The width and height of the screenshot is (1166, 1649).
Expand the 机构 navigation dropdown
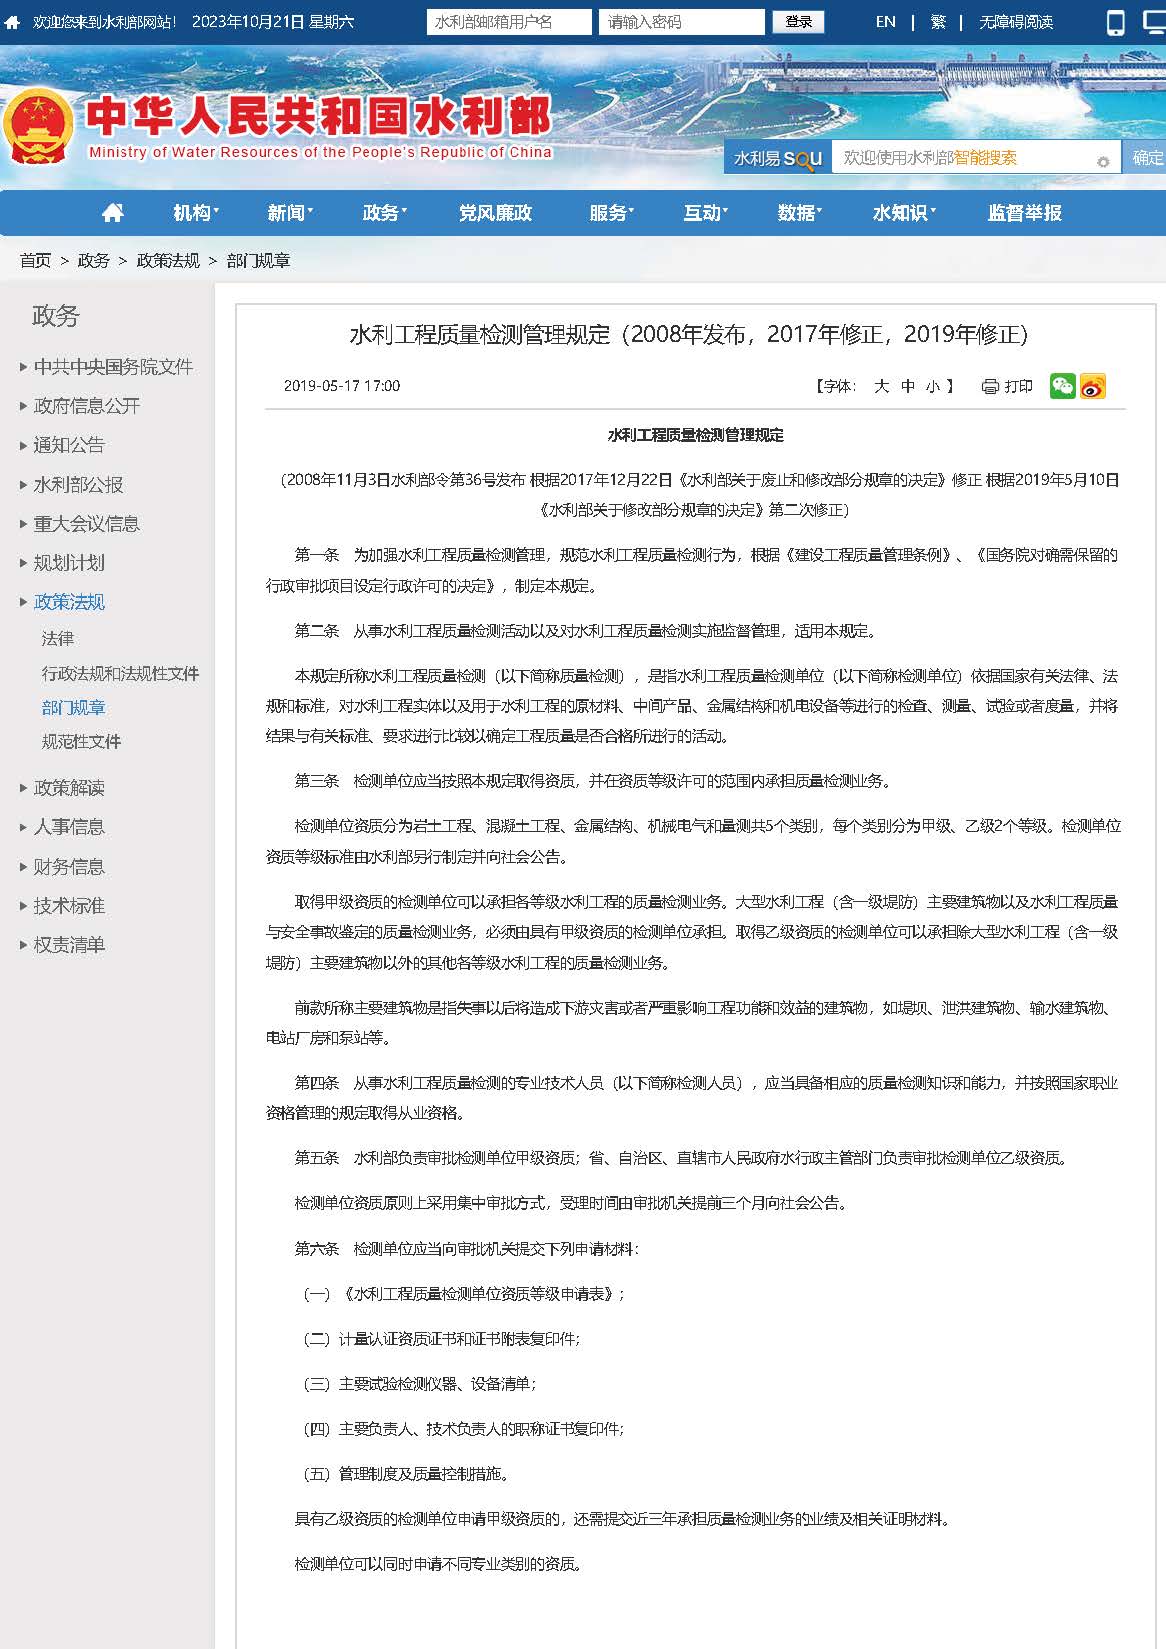195,213
